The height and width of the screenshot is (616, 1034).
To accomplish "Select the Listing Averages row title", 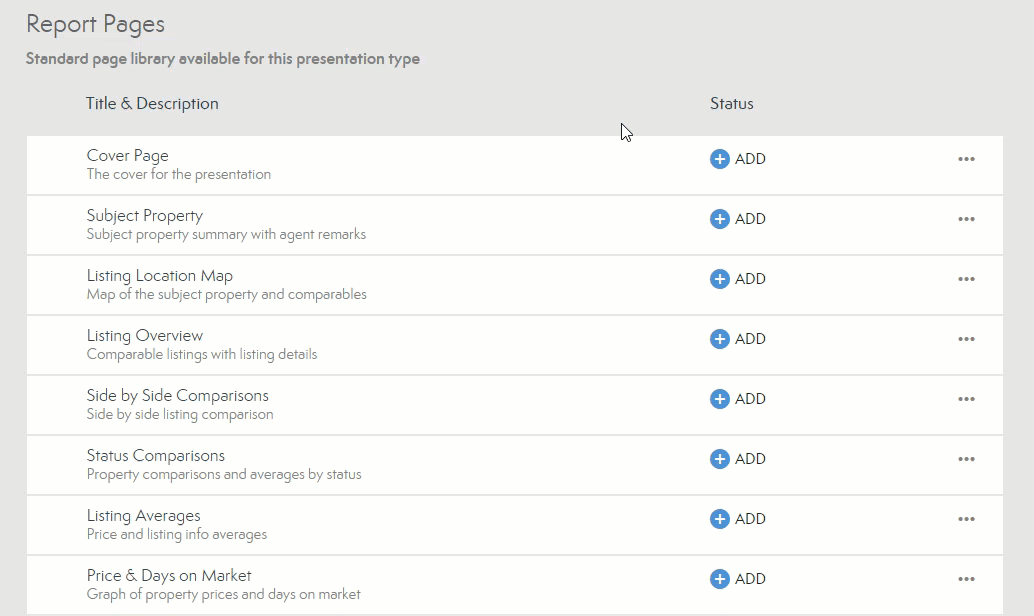I will (143, 516).
